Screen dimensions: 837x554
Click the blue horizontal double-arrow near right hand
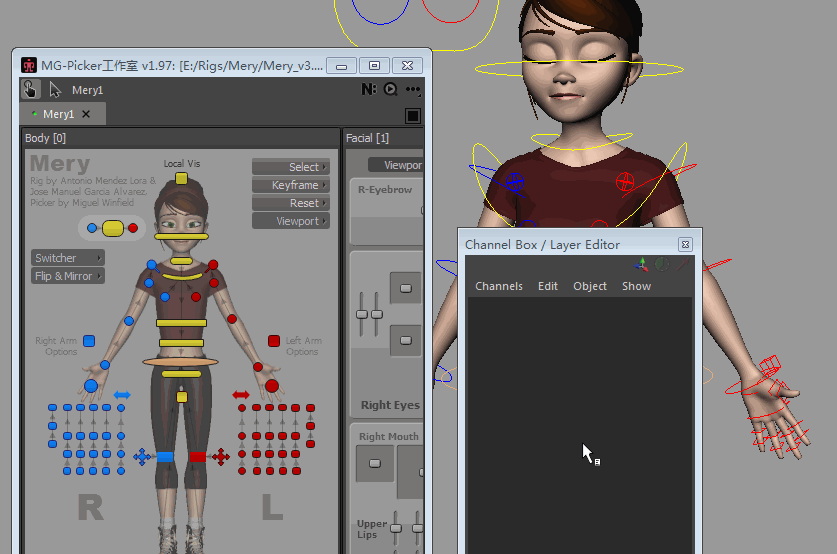tap(122, 395)
